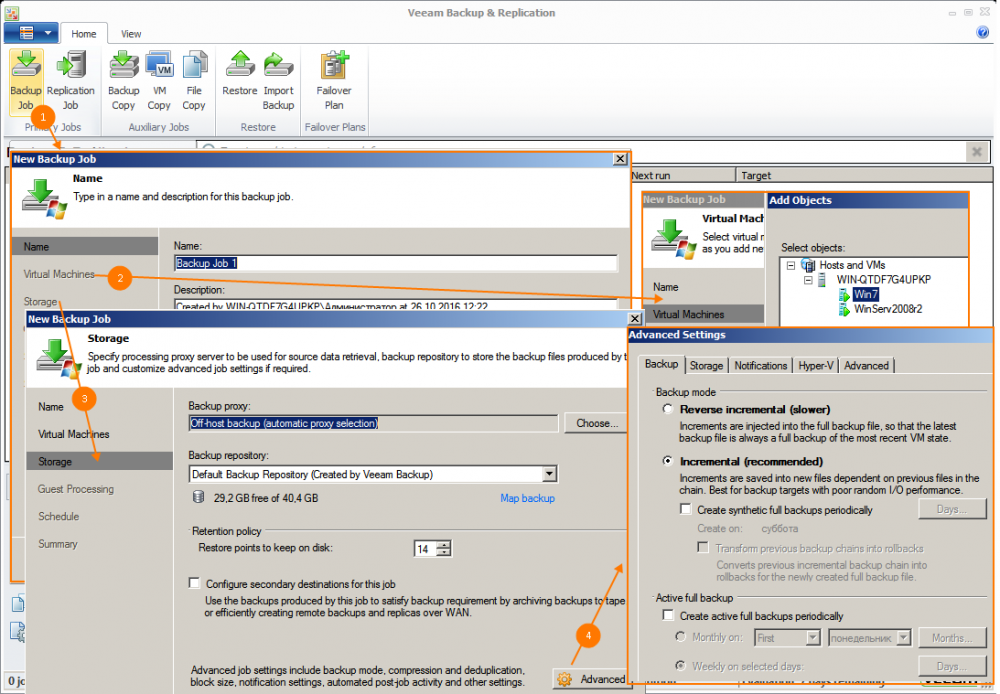Click the job Description text field
This screenshot has width=1000, height=694.
point(395,305)
